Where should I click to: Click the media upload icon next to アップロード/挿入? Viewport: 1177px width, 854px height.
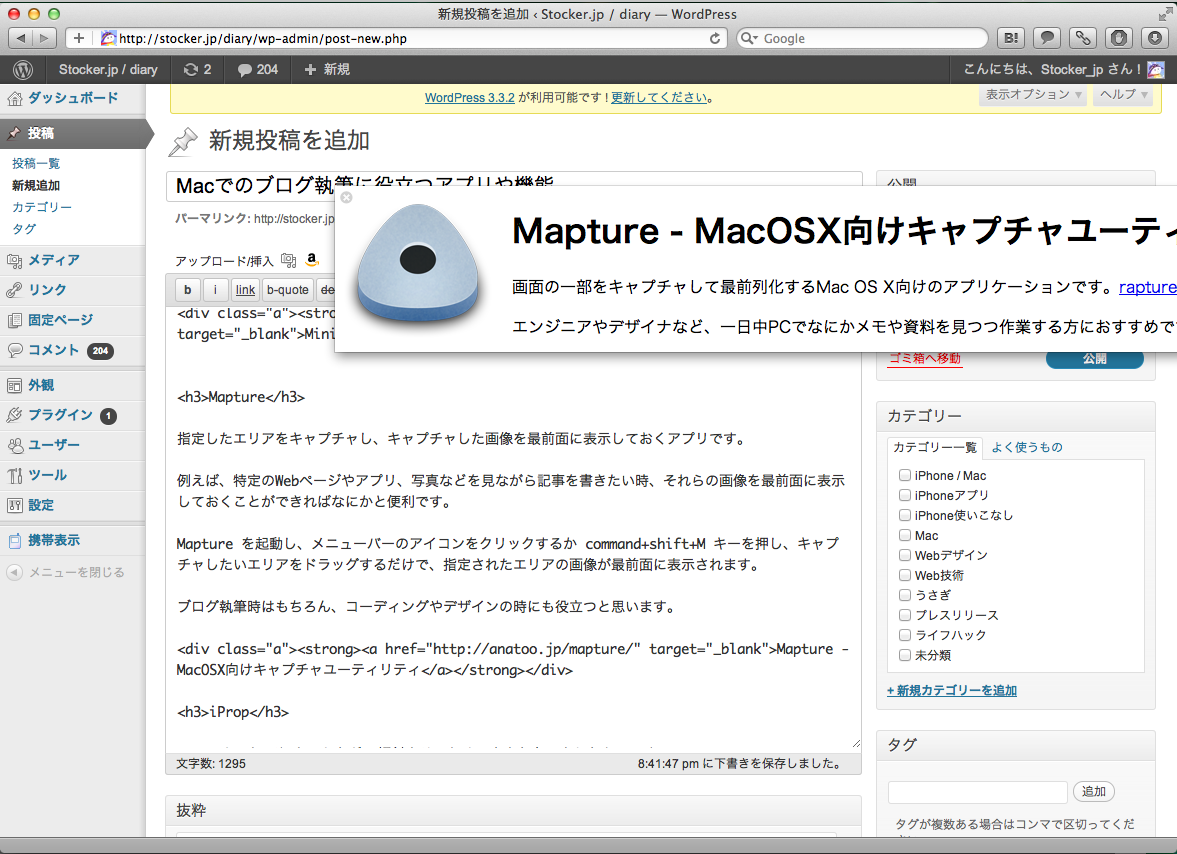click(x=288, y=259)
